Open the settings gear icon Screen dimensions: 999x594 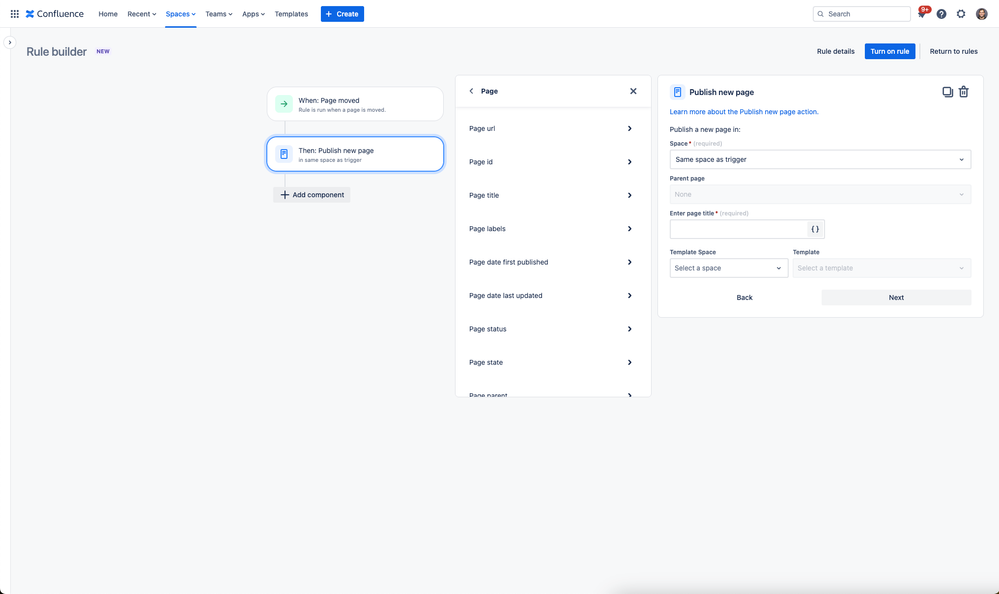point(961,14)
